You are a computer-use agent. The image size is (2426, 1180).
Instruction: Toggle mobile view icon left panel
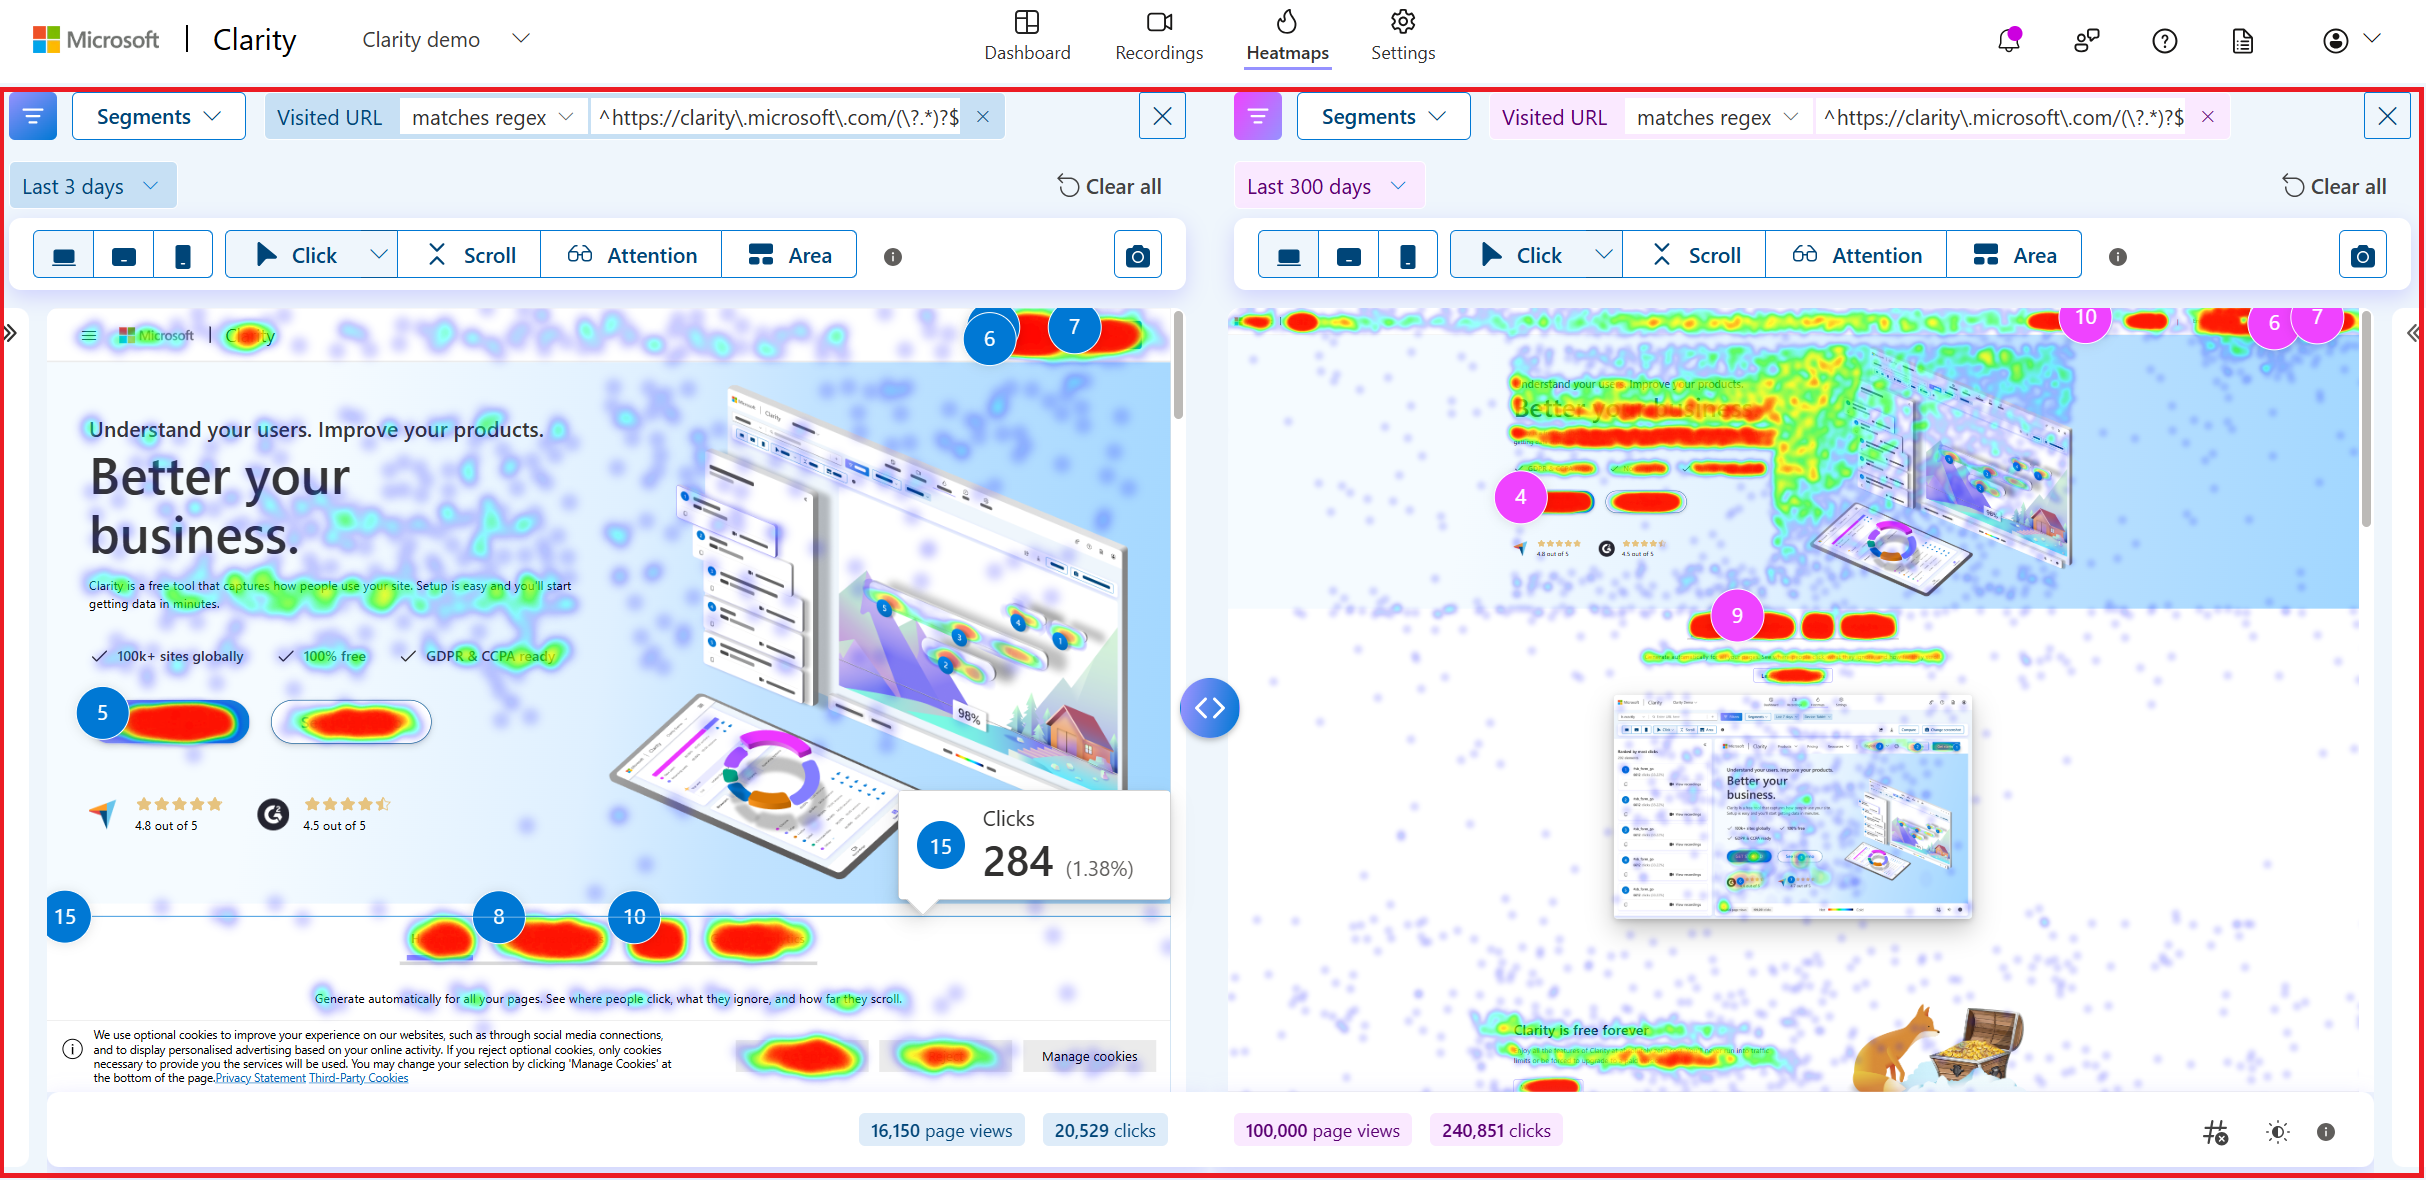tap(184, 255)
